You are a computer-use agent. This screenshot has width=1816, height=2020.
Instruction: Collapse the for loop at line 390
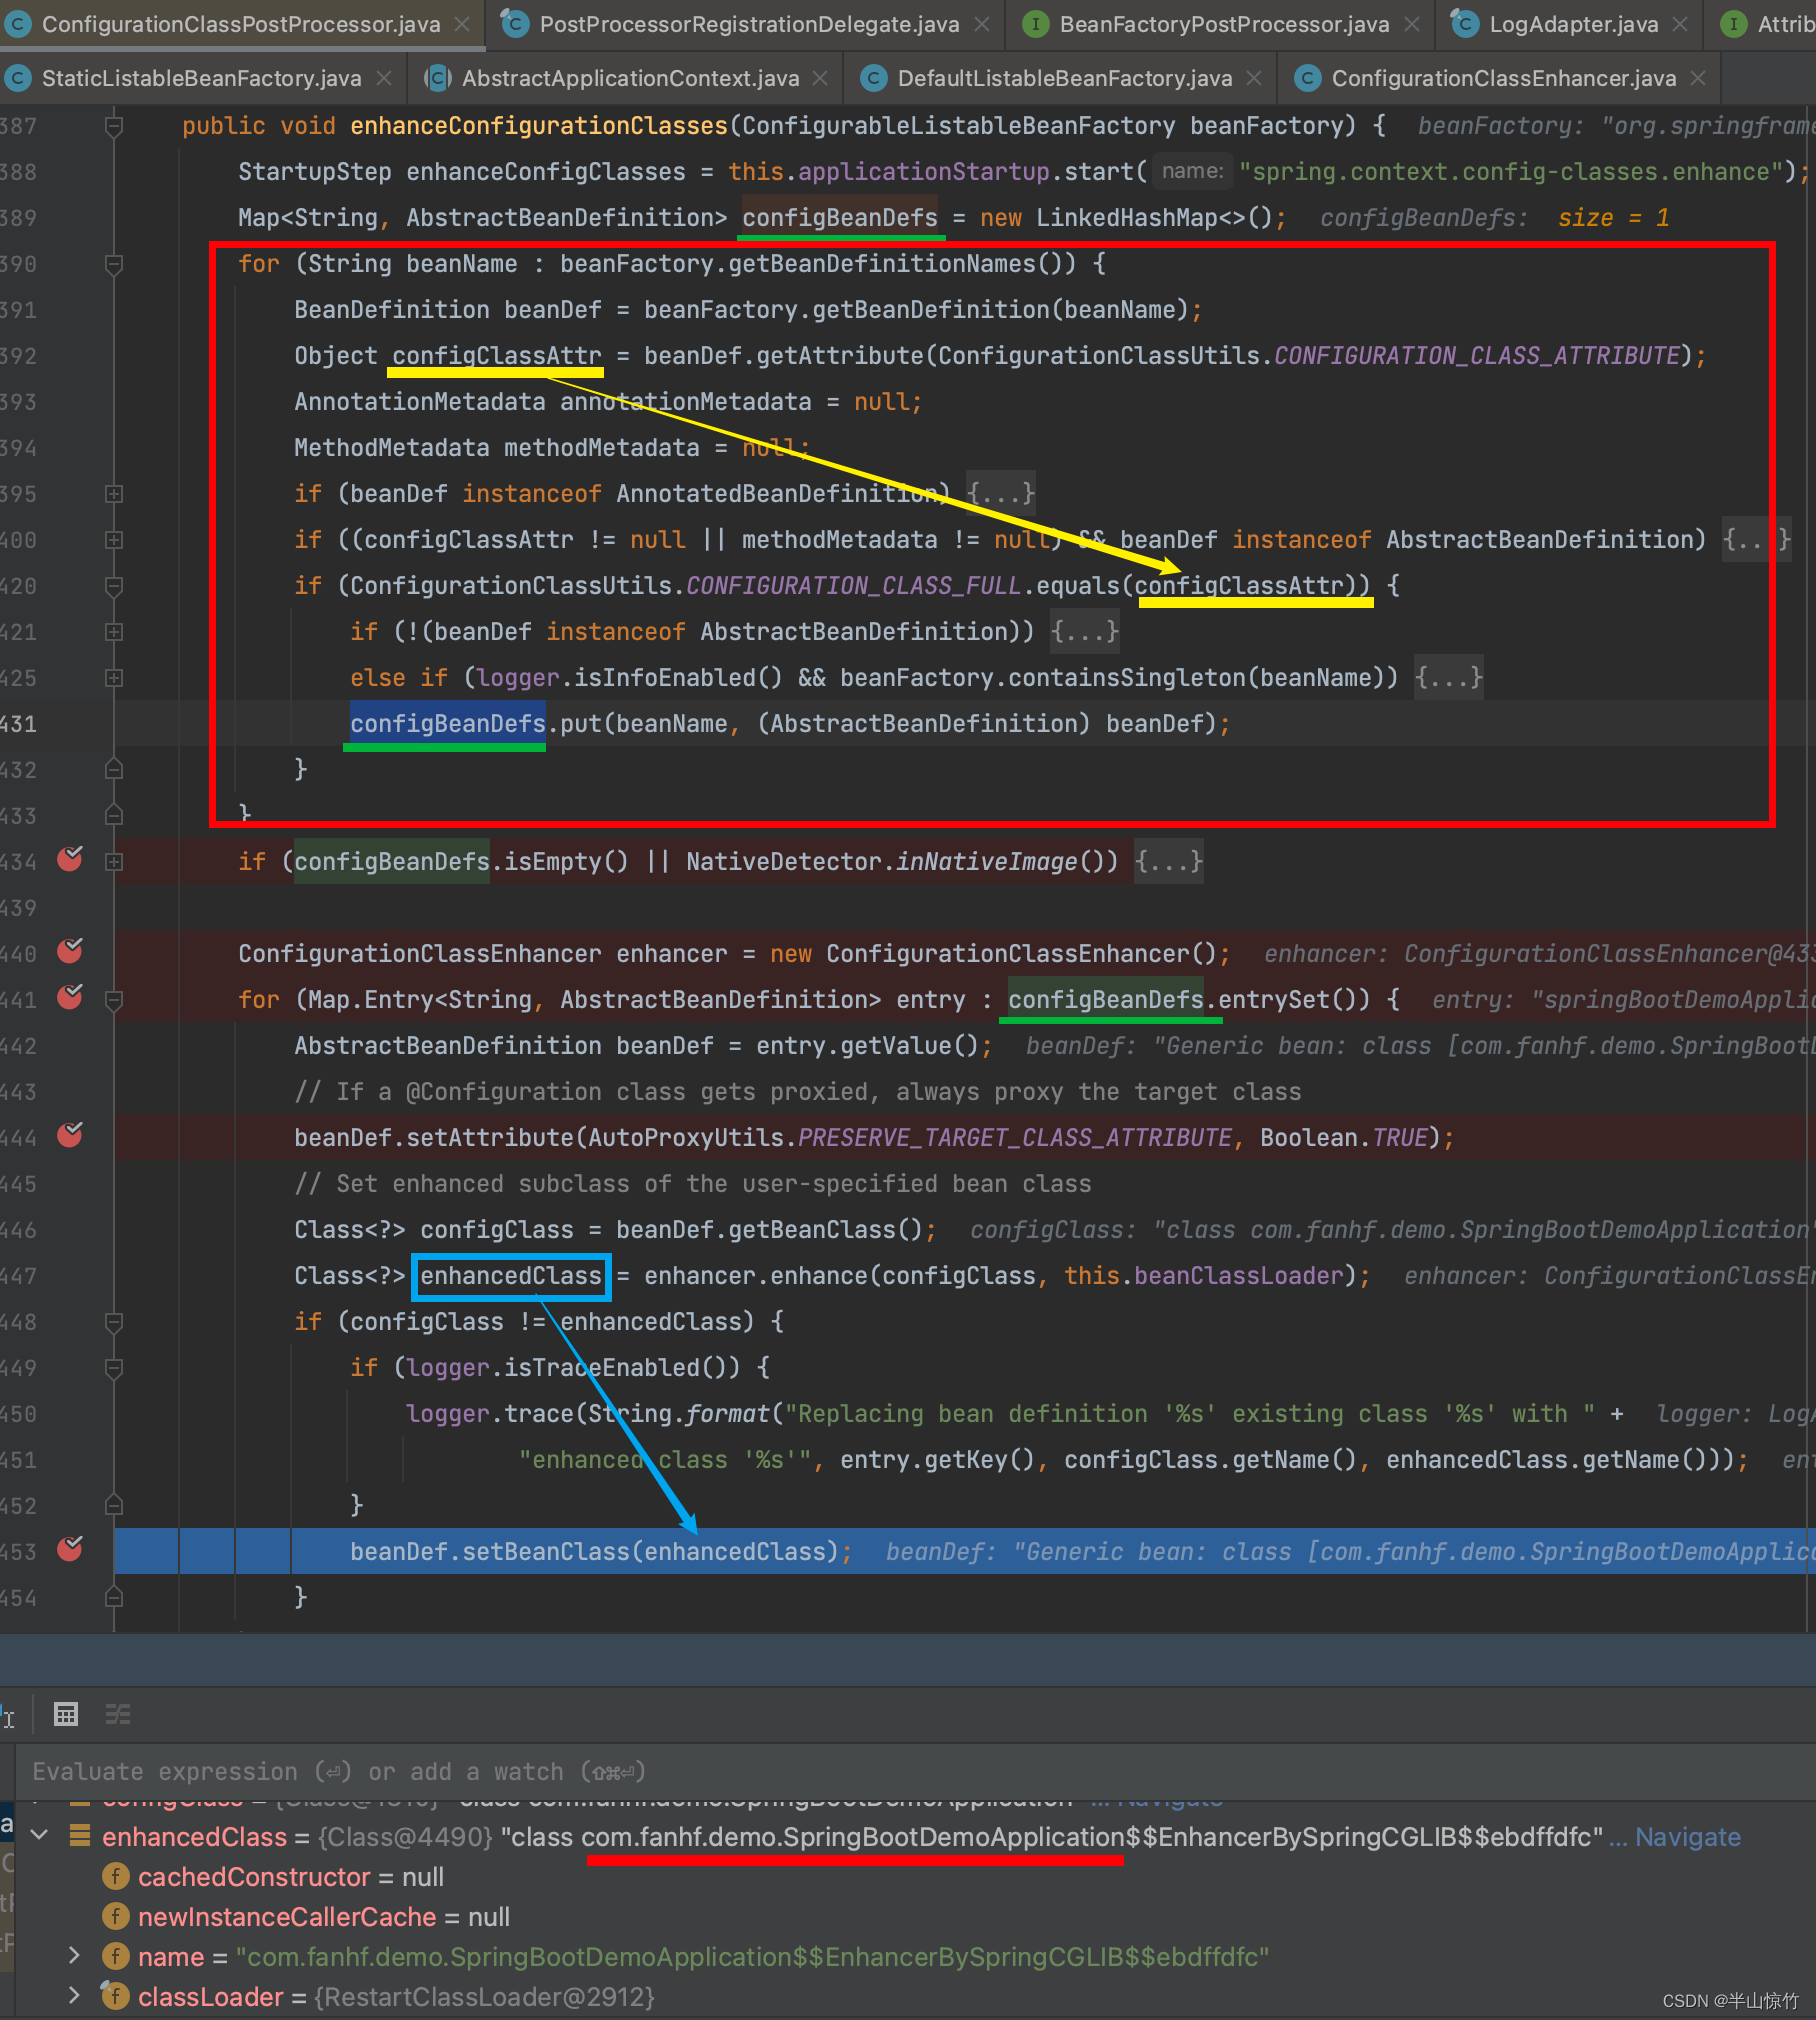(x=114, y=264)
